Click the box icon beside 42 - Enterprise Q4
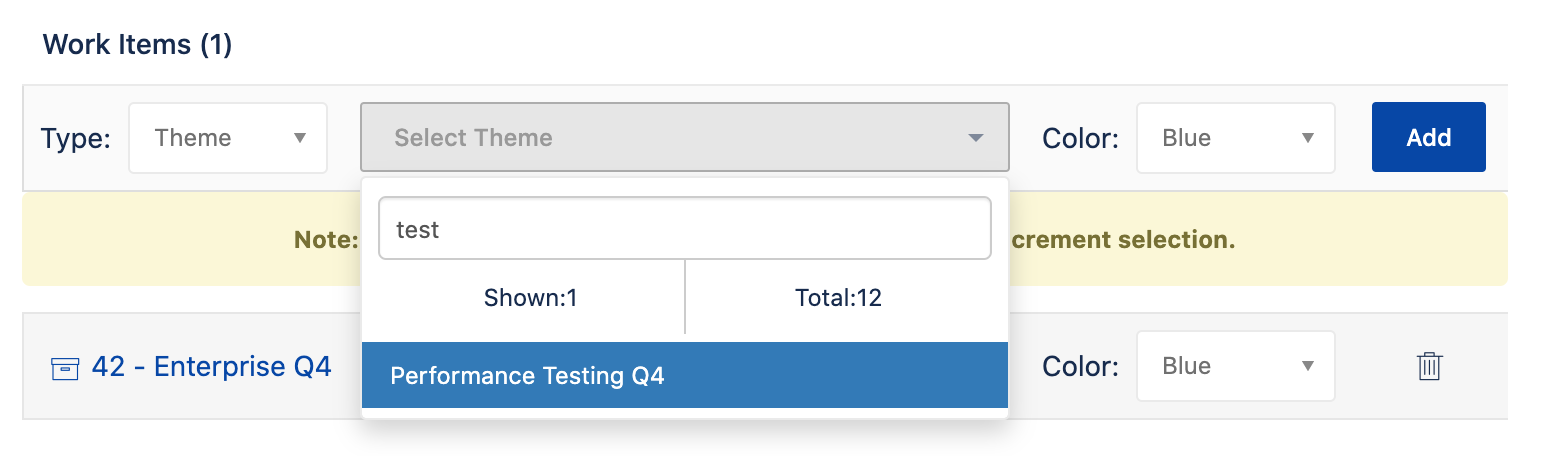Screen dimensions: 1544x456 [x=65, y=369]
